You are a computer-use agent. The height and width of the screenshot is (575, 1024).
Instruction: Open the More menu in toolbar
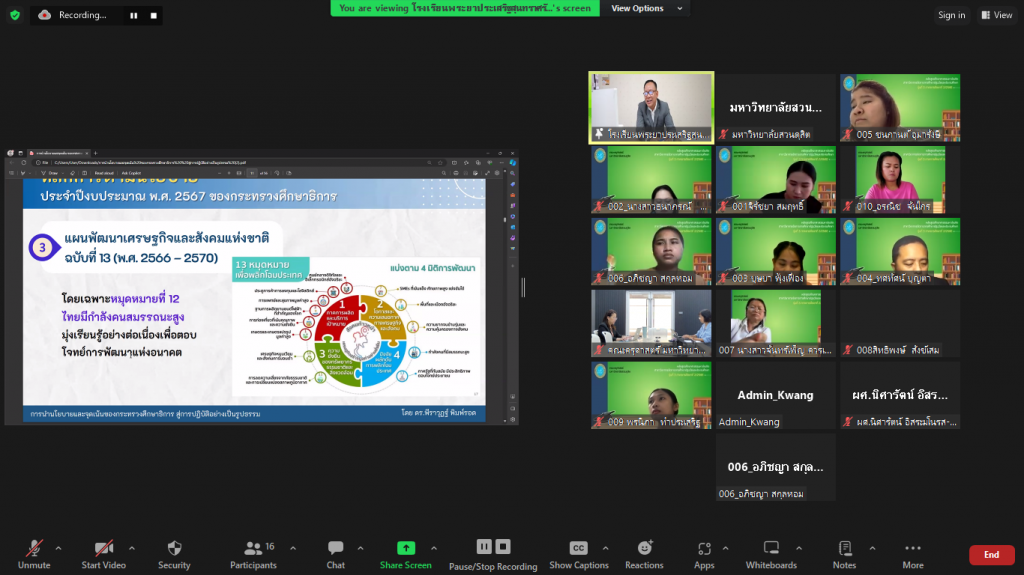pos(912,553)
